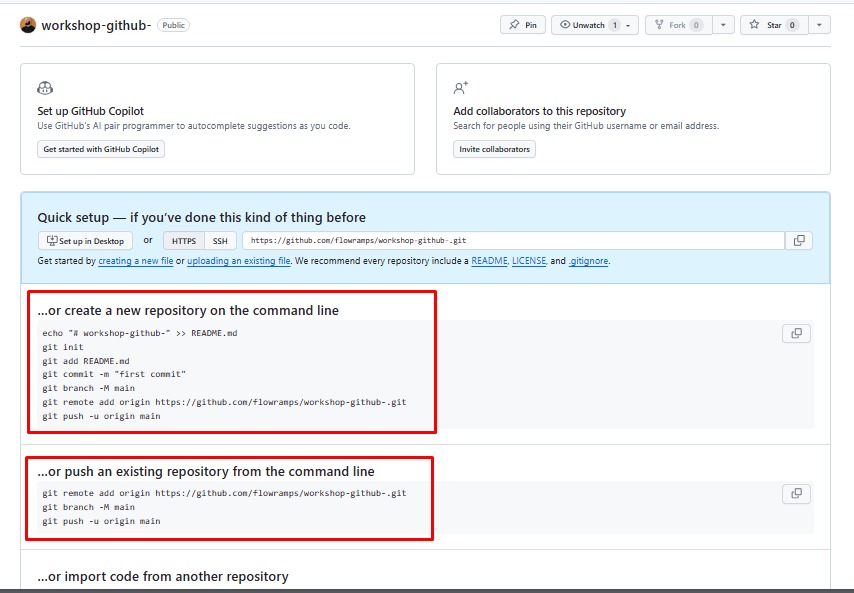This screenshot has height=593, width=854.
Task: Click Set up in Desktop
Action: coord(86,241)
